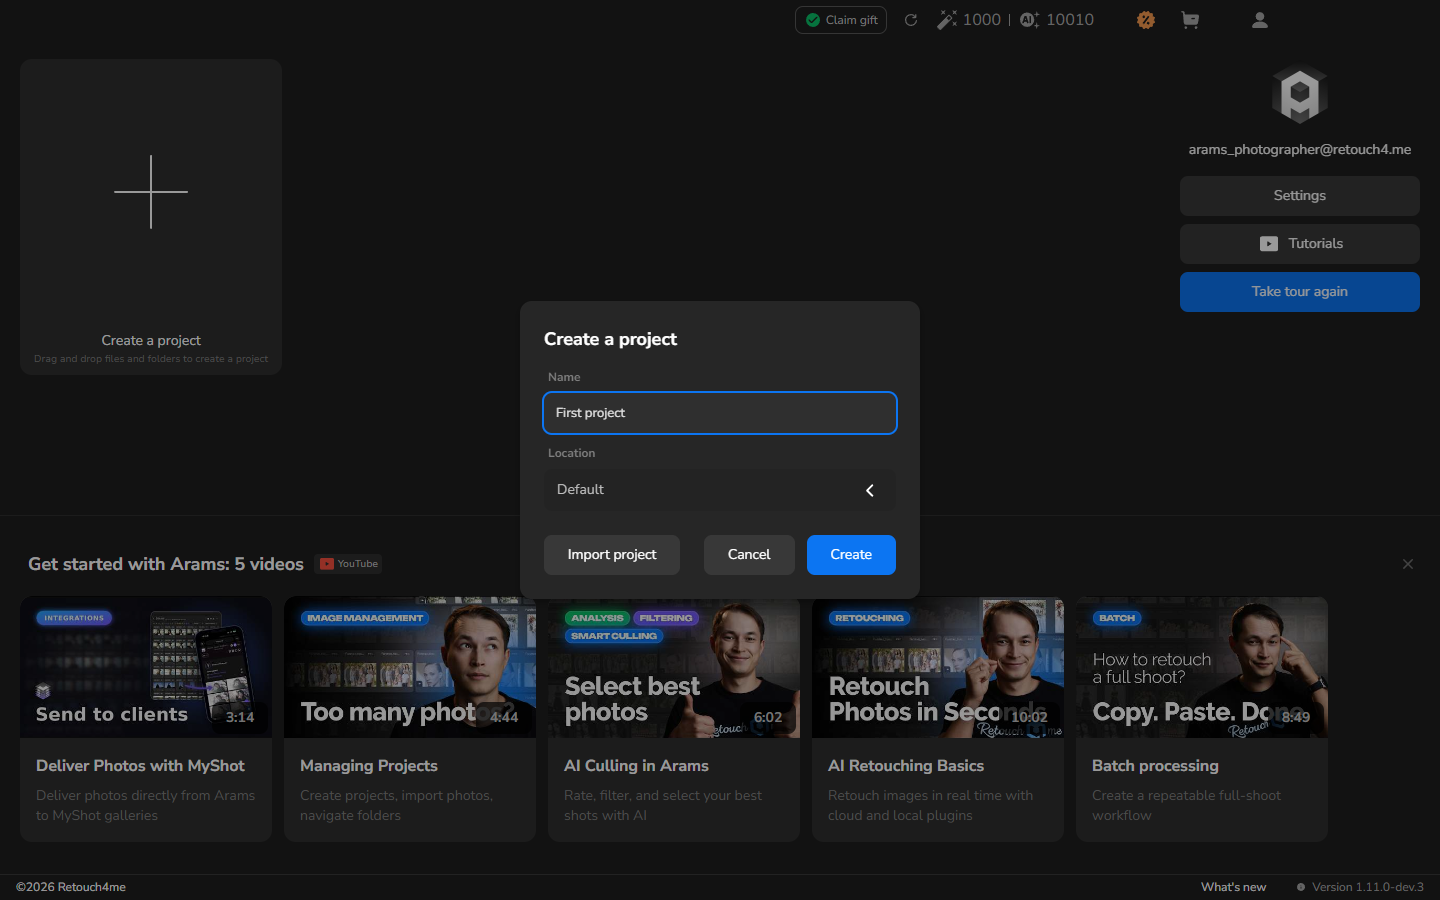Screen dimensions: 1440x900
Task: Close the Get started videos panel
Action: [1408, 564]
